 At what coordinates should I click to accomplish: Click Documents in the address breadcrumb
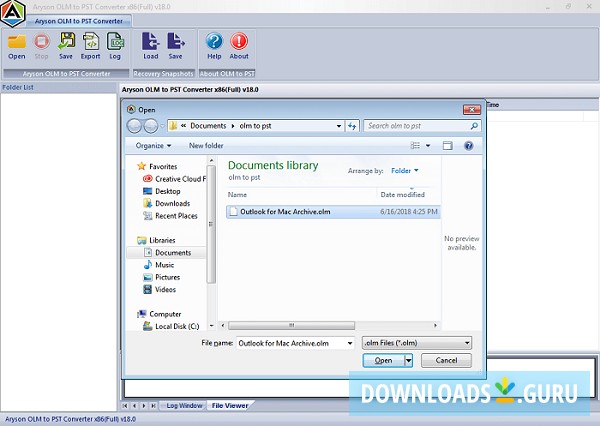208,126
